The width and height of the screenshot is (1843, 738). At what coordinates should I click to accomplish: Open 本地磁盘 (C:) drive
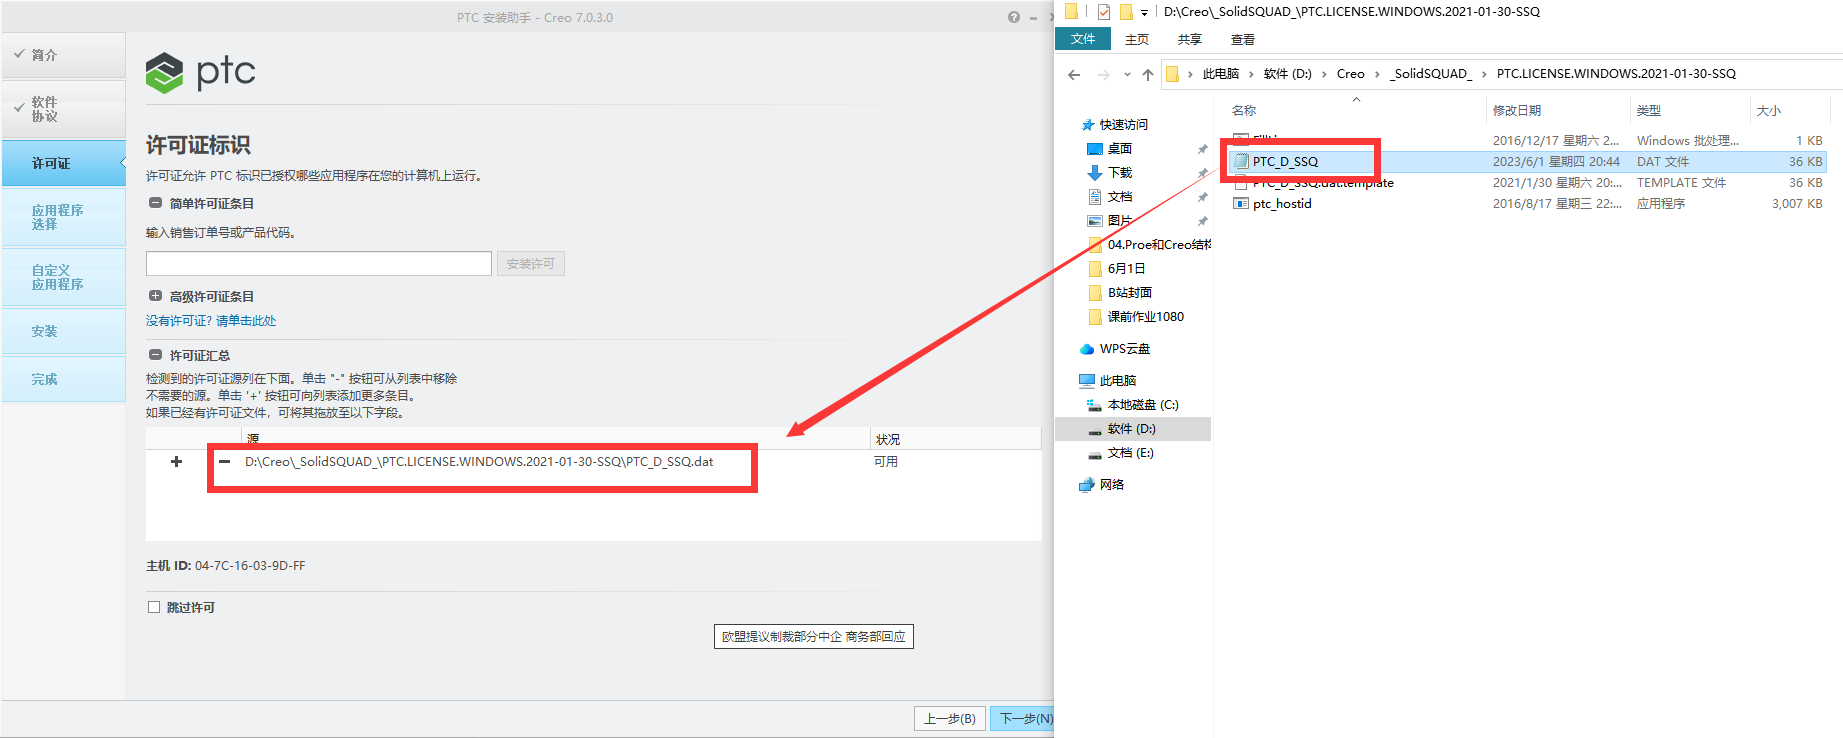(x=1142, y=405)
